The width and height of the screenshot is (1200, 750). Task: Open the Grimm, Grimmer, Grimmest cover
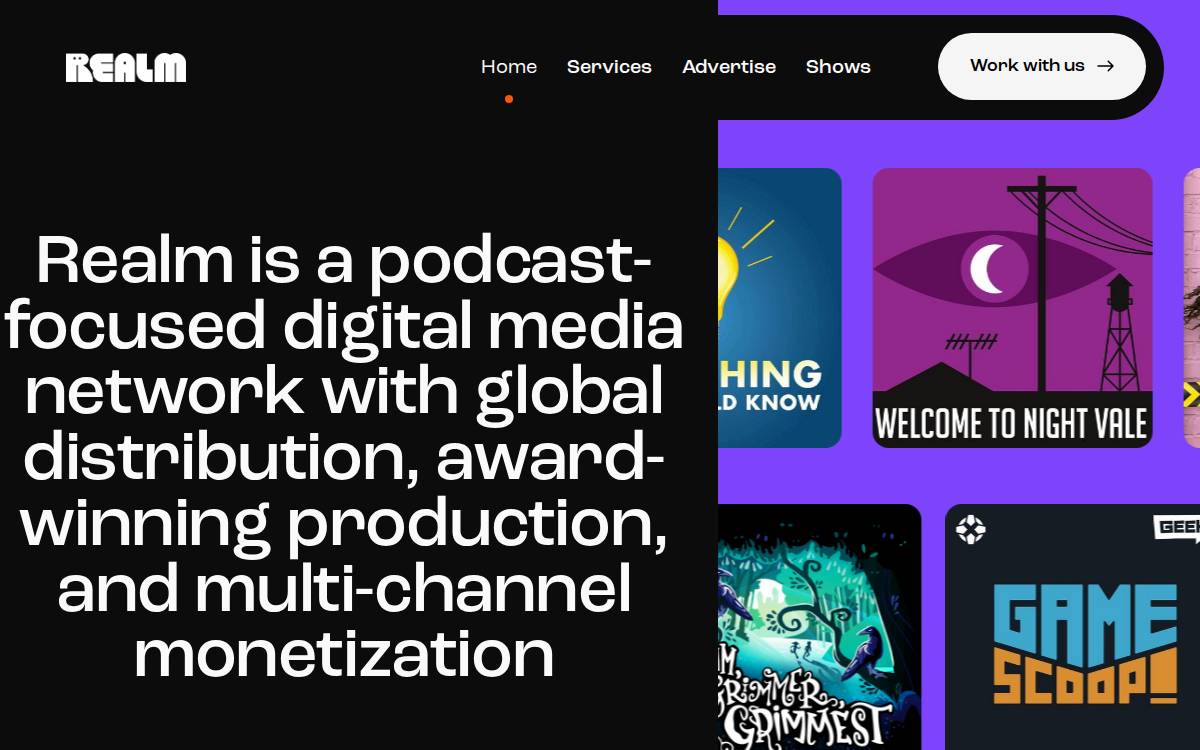tap(819, 627)
